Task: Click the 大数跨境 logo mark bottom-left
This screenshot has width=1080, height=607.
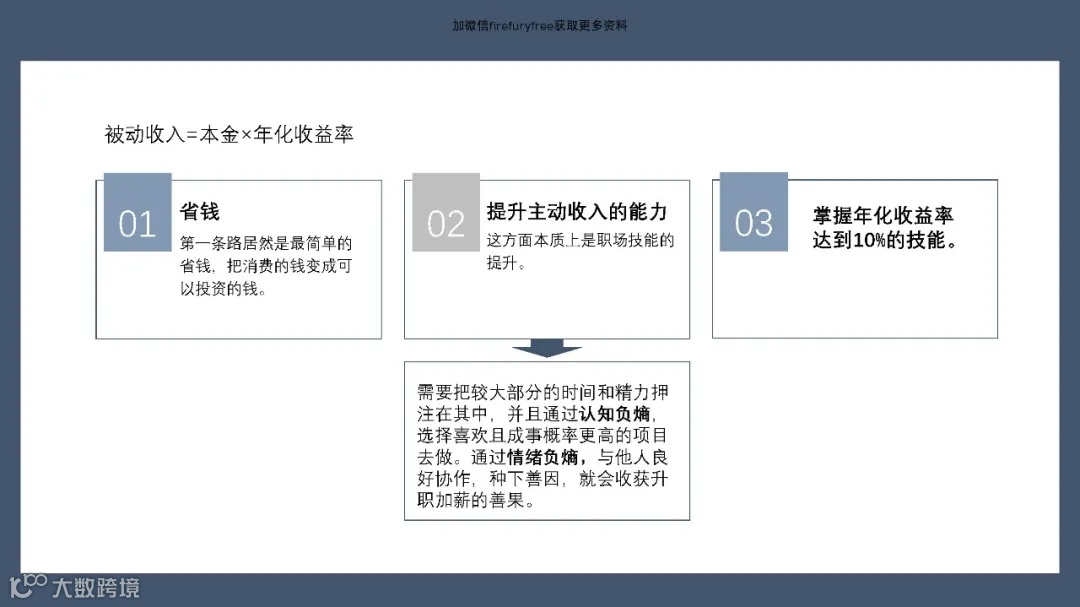Action: [x=28, y=588]
